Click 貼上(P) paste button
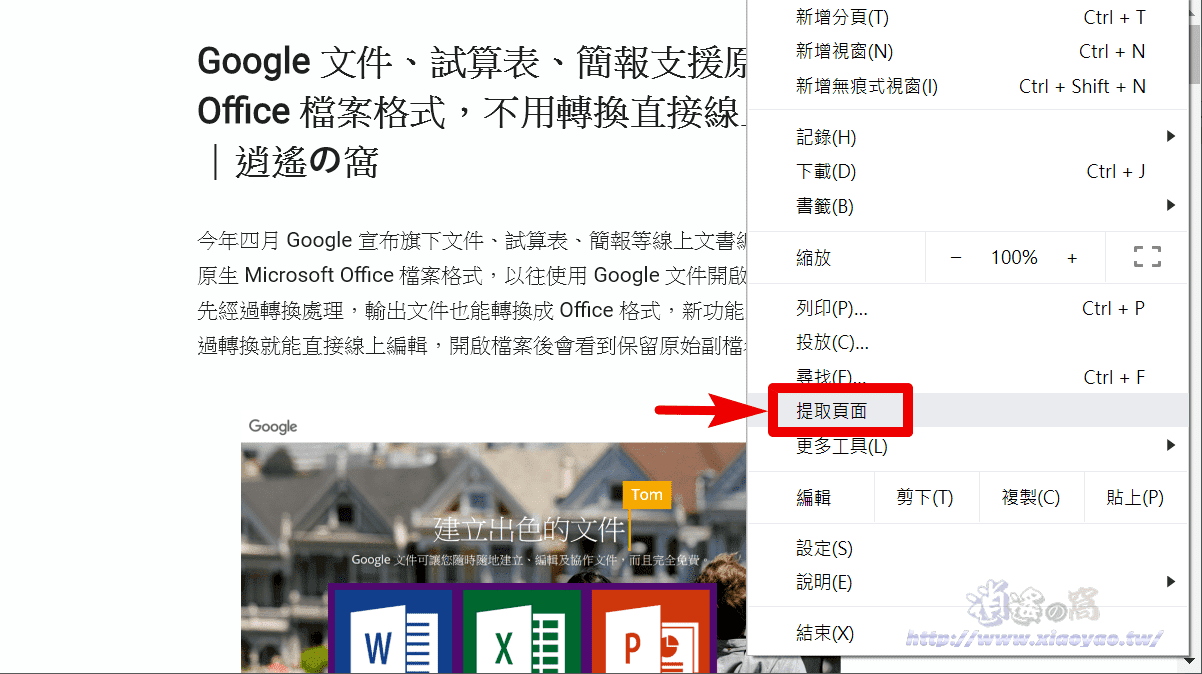This screenshot has height=674, width=1202. coord(1136,497)
